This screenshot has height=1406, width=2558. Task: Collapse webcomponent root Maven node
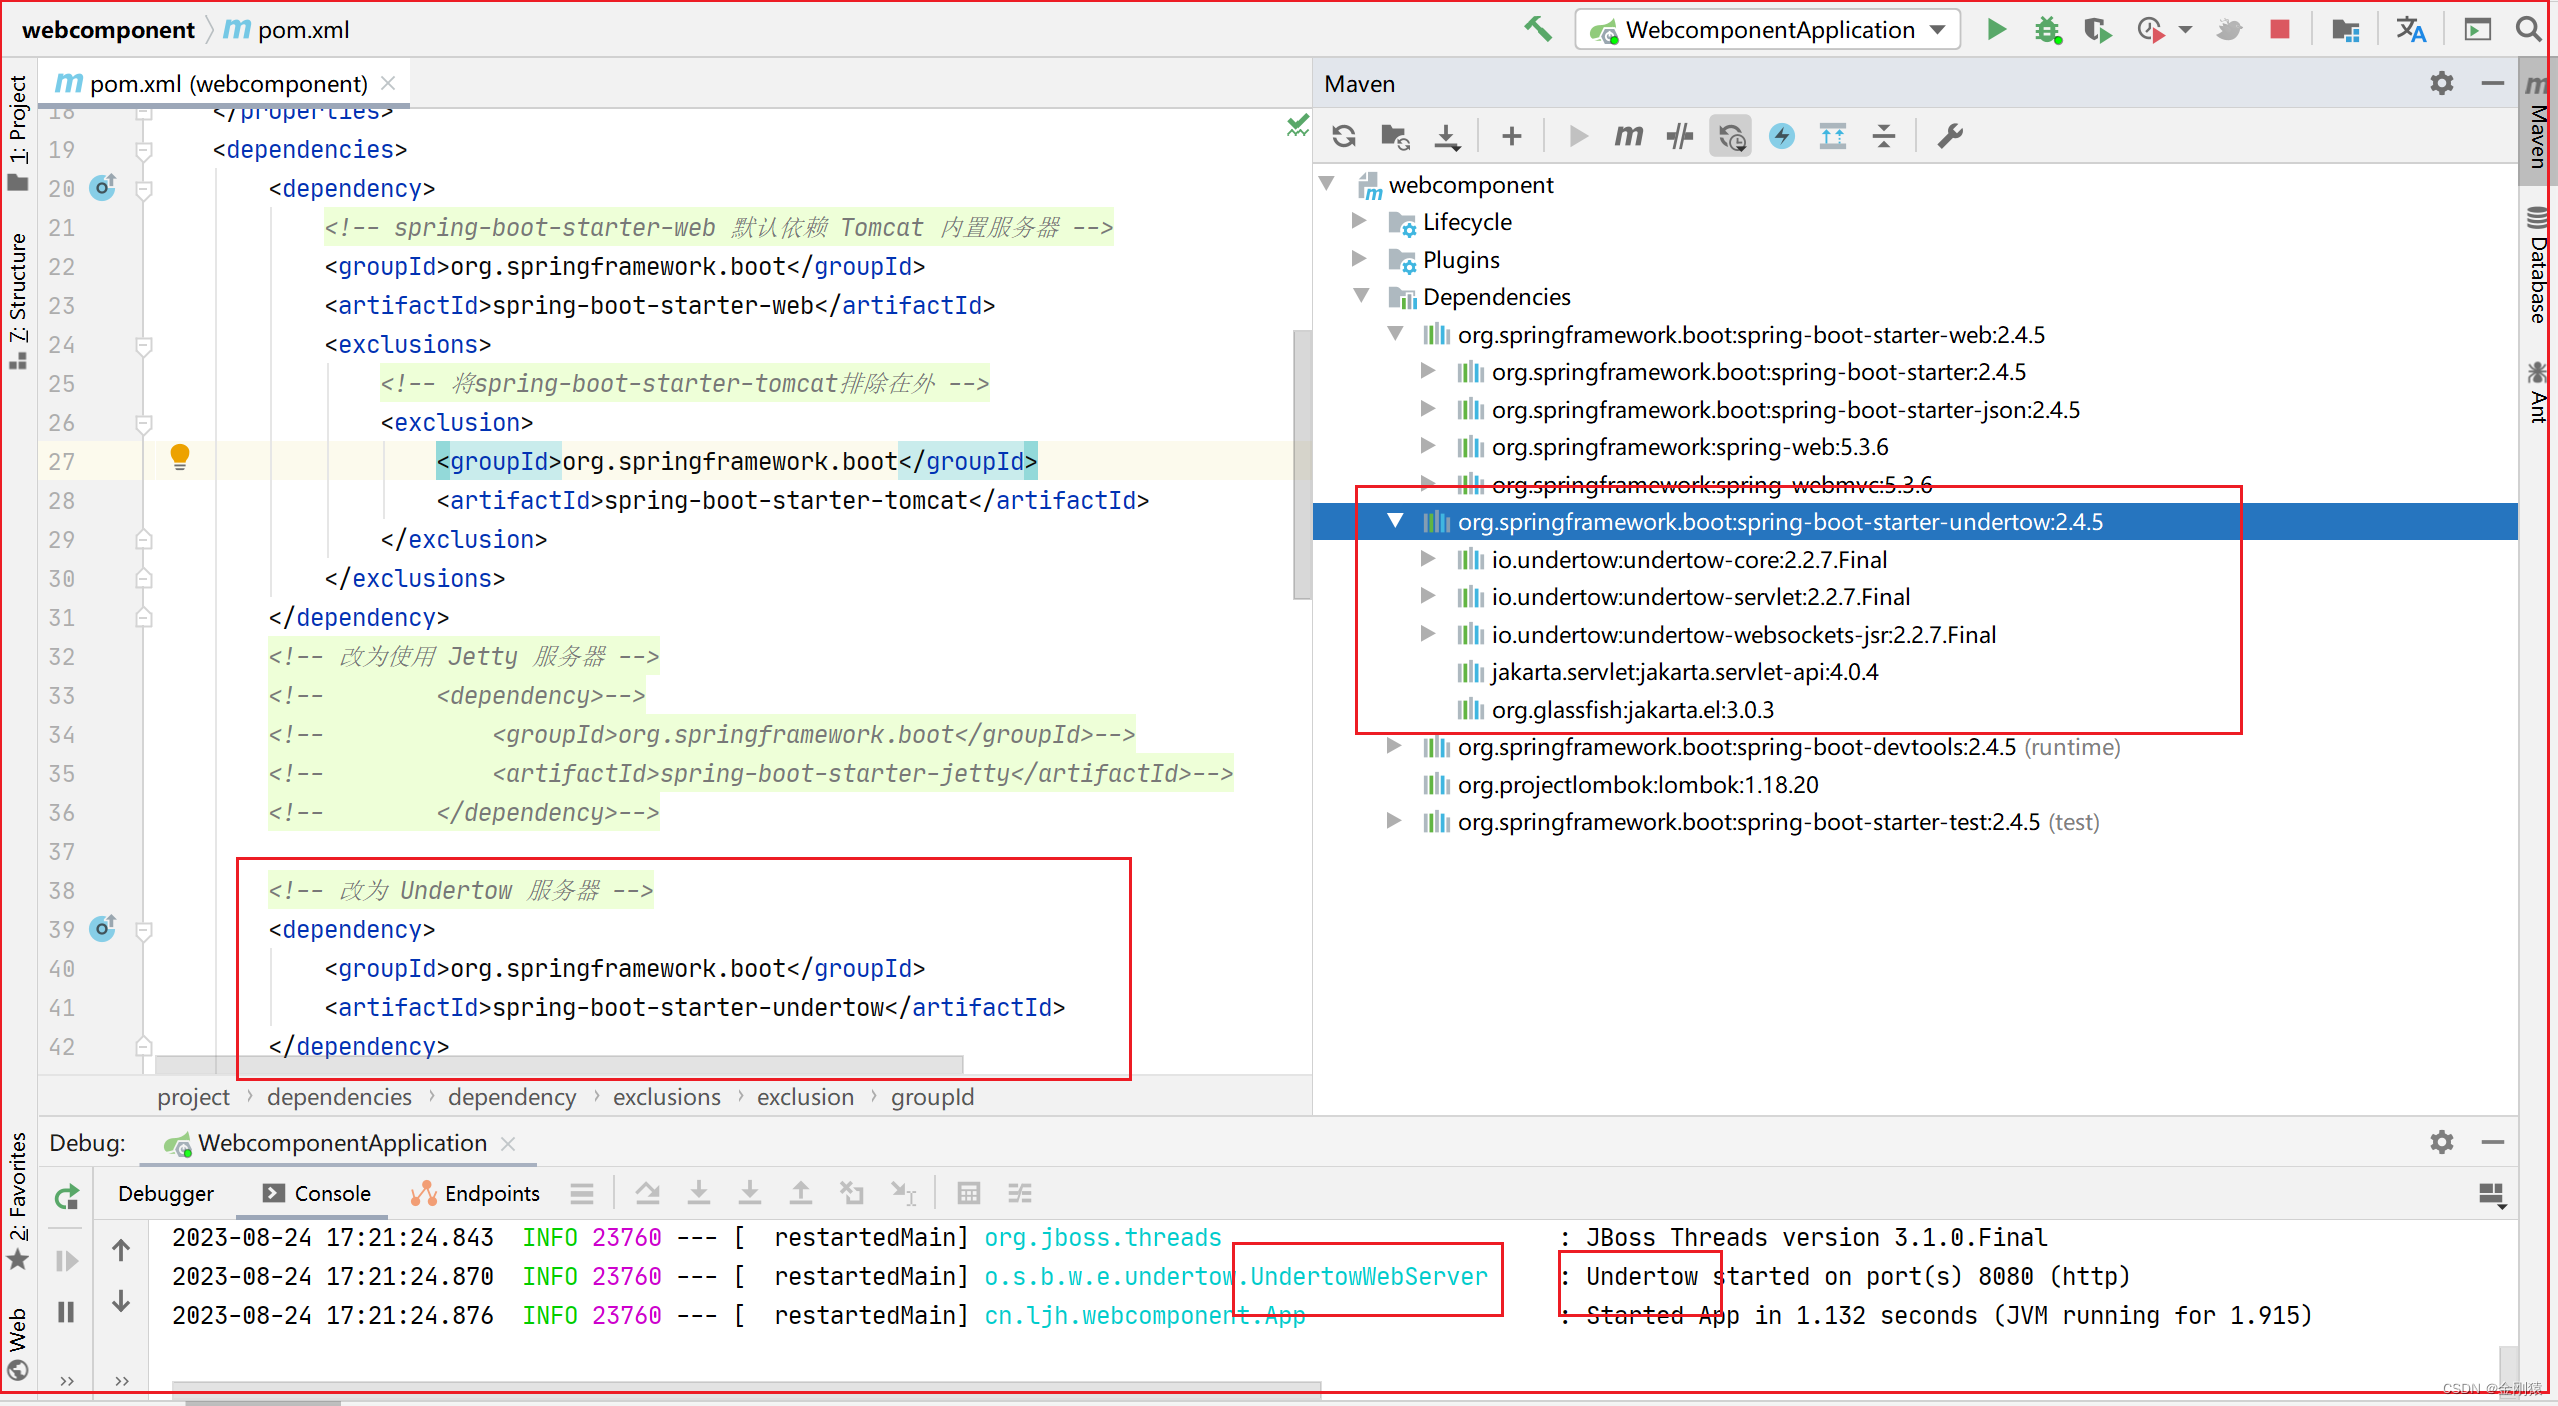point(1328,183)
